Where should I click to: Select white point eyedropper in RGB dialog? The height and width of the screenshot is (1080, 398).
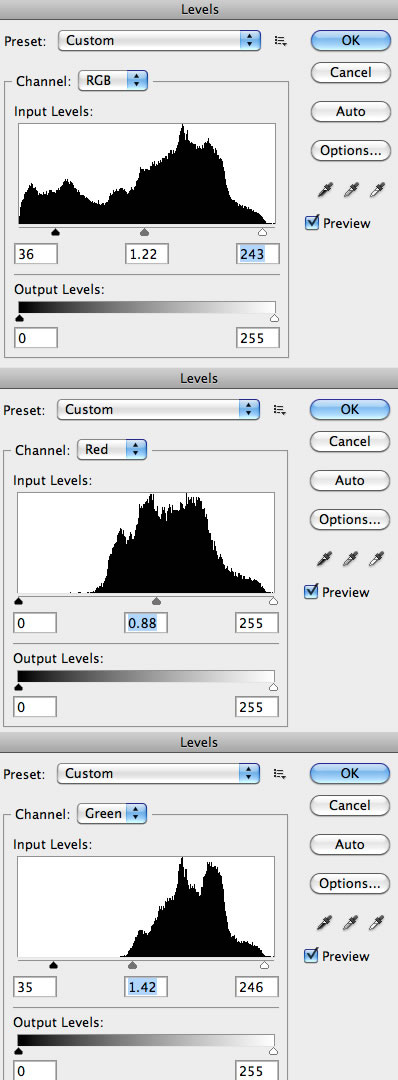[376, 190]
